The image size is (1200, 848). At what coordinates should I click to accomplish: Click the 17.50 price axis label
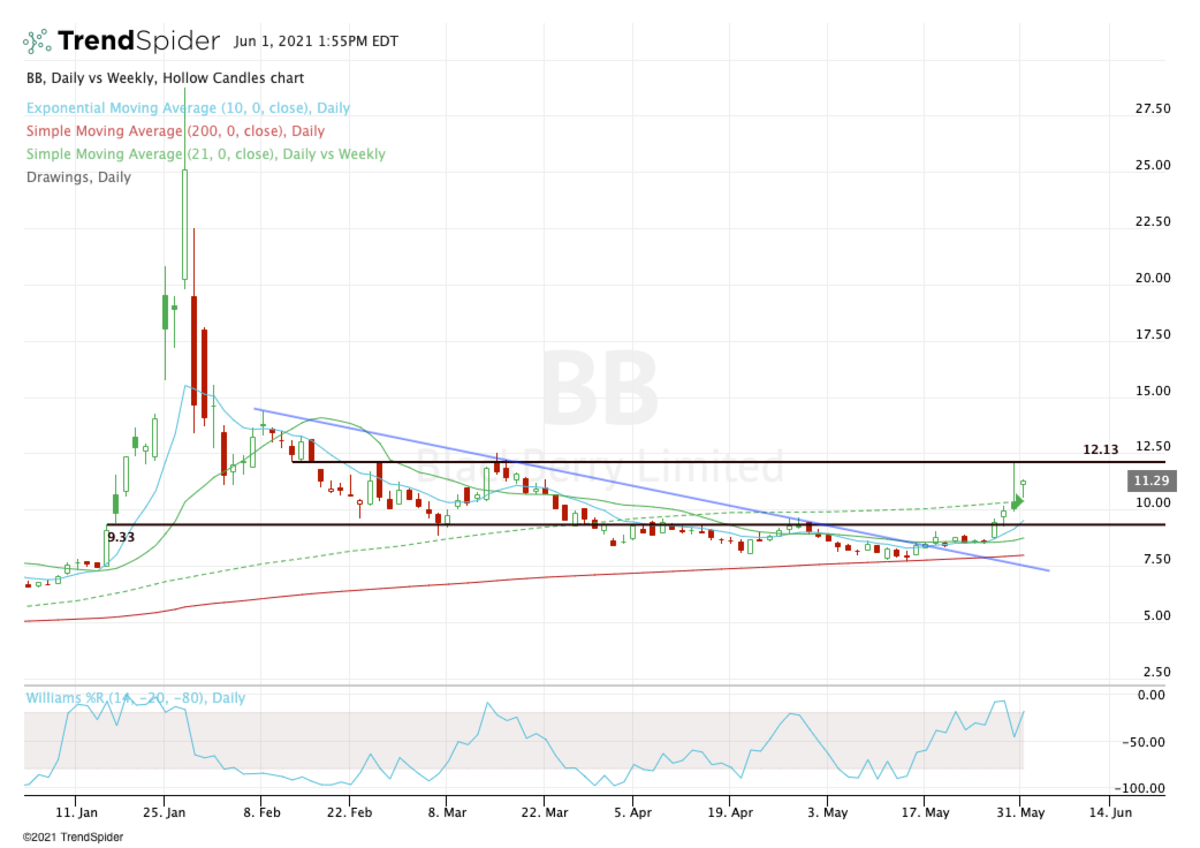click(1155, 334)
